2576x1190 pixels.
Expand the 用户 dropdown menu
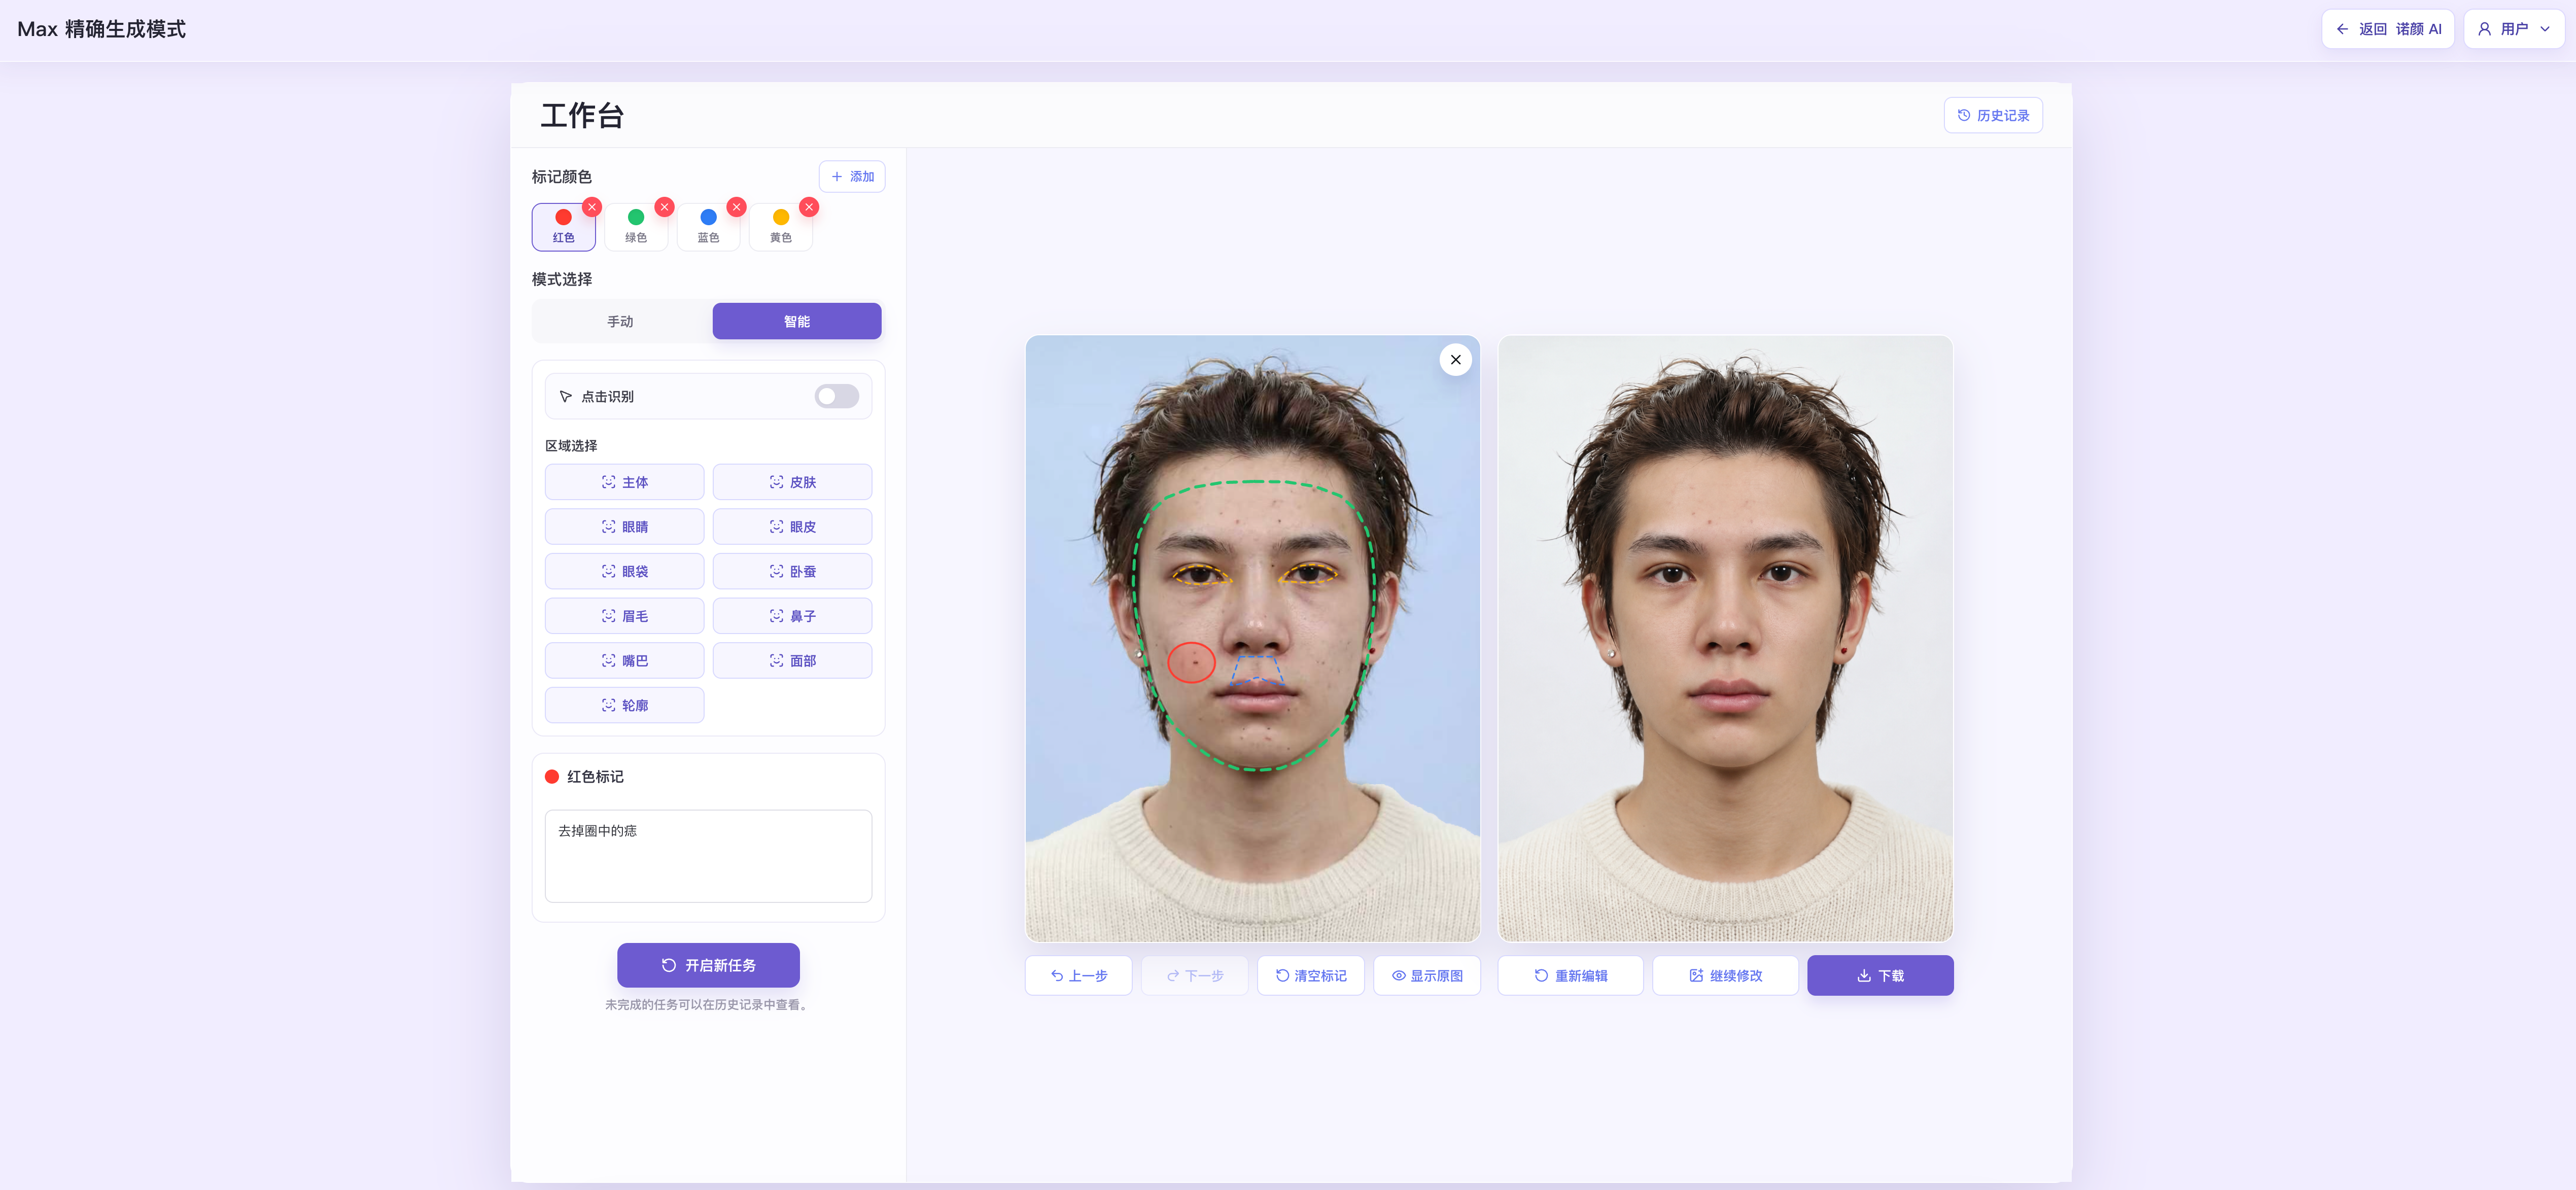coord(2513,29)
